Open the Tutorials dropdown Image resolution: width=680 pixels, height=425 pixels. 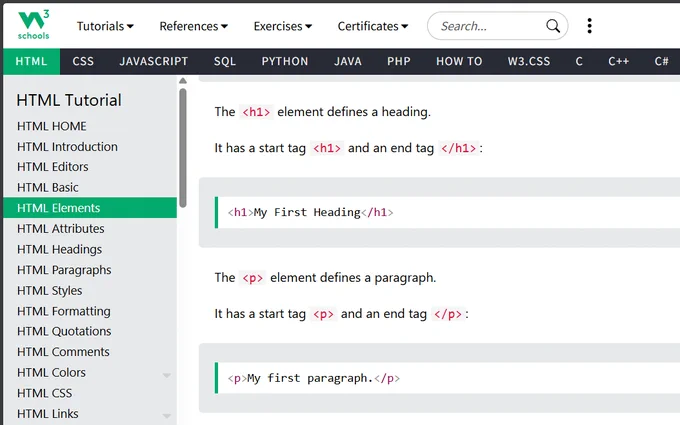pyautogui.click(x=105, y=26)
